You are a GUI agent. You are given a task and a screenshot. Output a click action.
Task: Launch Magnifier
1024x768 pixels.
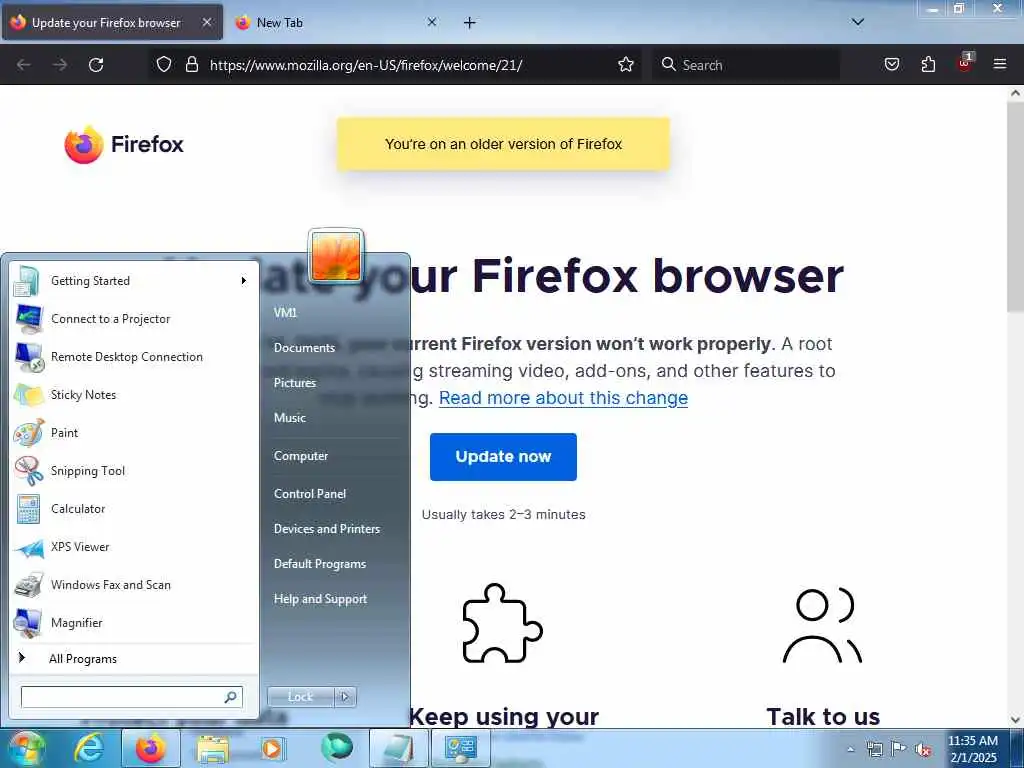point(134,622)
